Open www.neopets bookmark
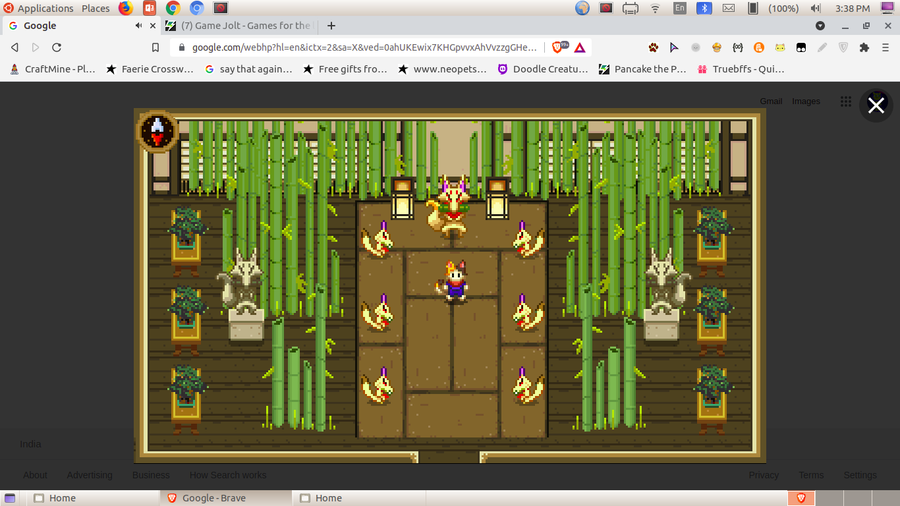Image resolution: width=900 pixels, height=506 pixels. [443, 69]
